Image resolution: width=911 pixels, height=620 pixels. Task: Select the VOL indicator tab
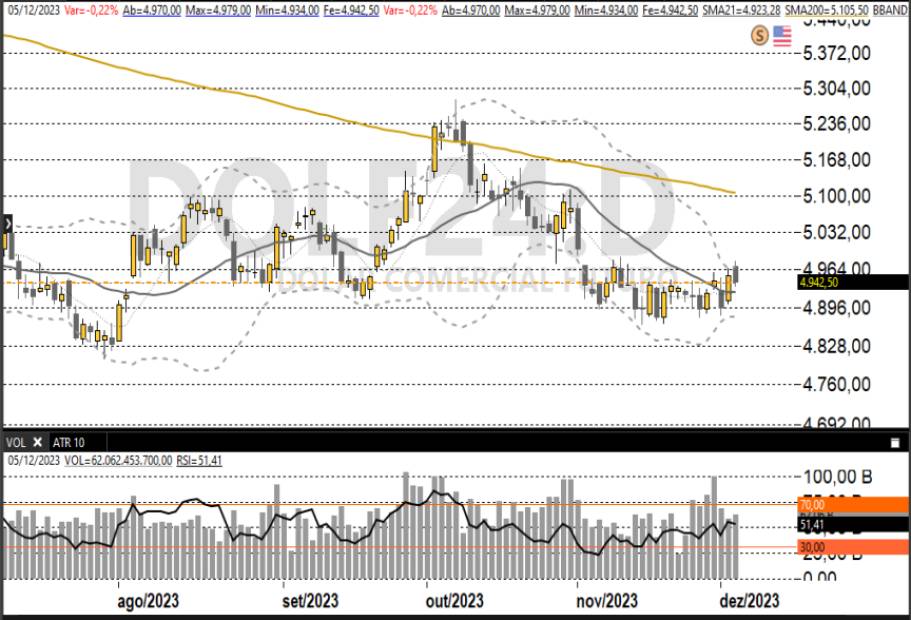pyautogui.click(x=16, y=441)
